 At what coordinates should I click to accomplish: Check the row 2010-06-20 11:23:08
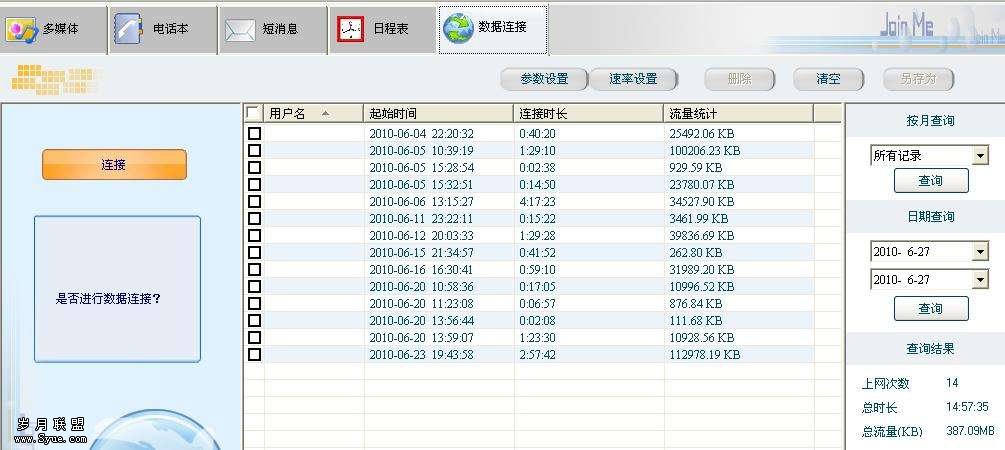(254, 303)
